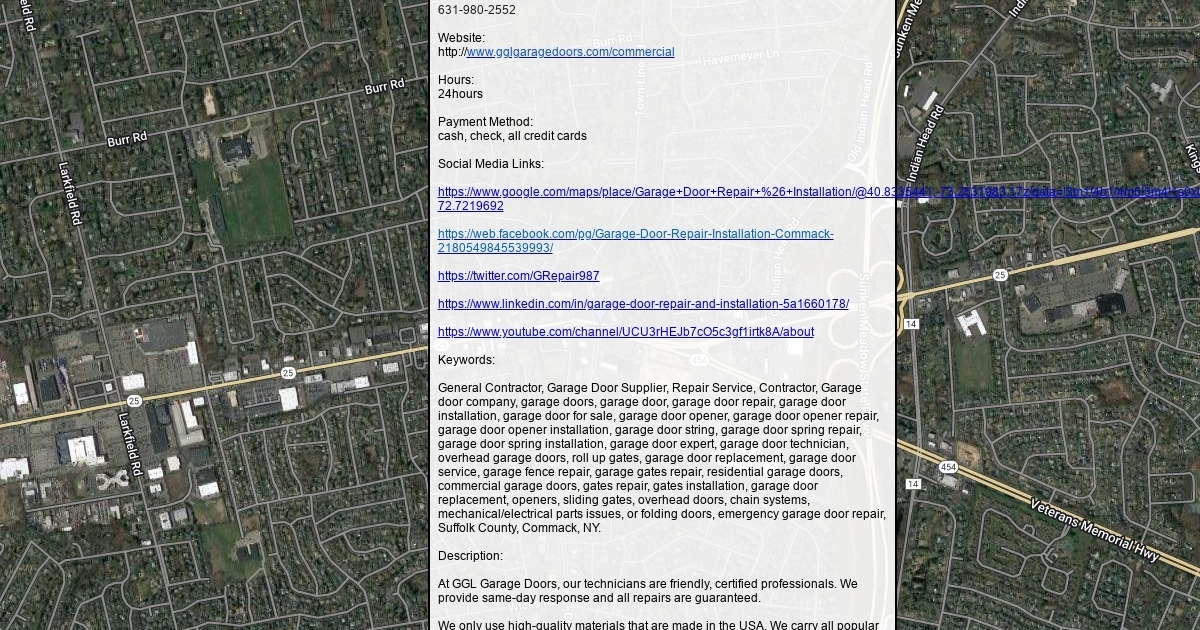Click the Payment Method heading

pos(485,122)
